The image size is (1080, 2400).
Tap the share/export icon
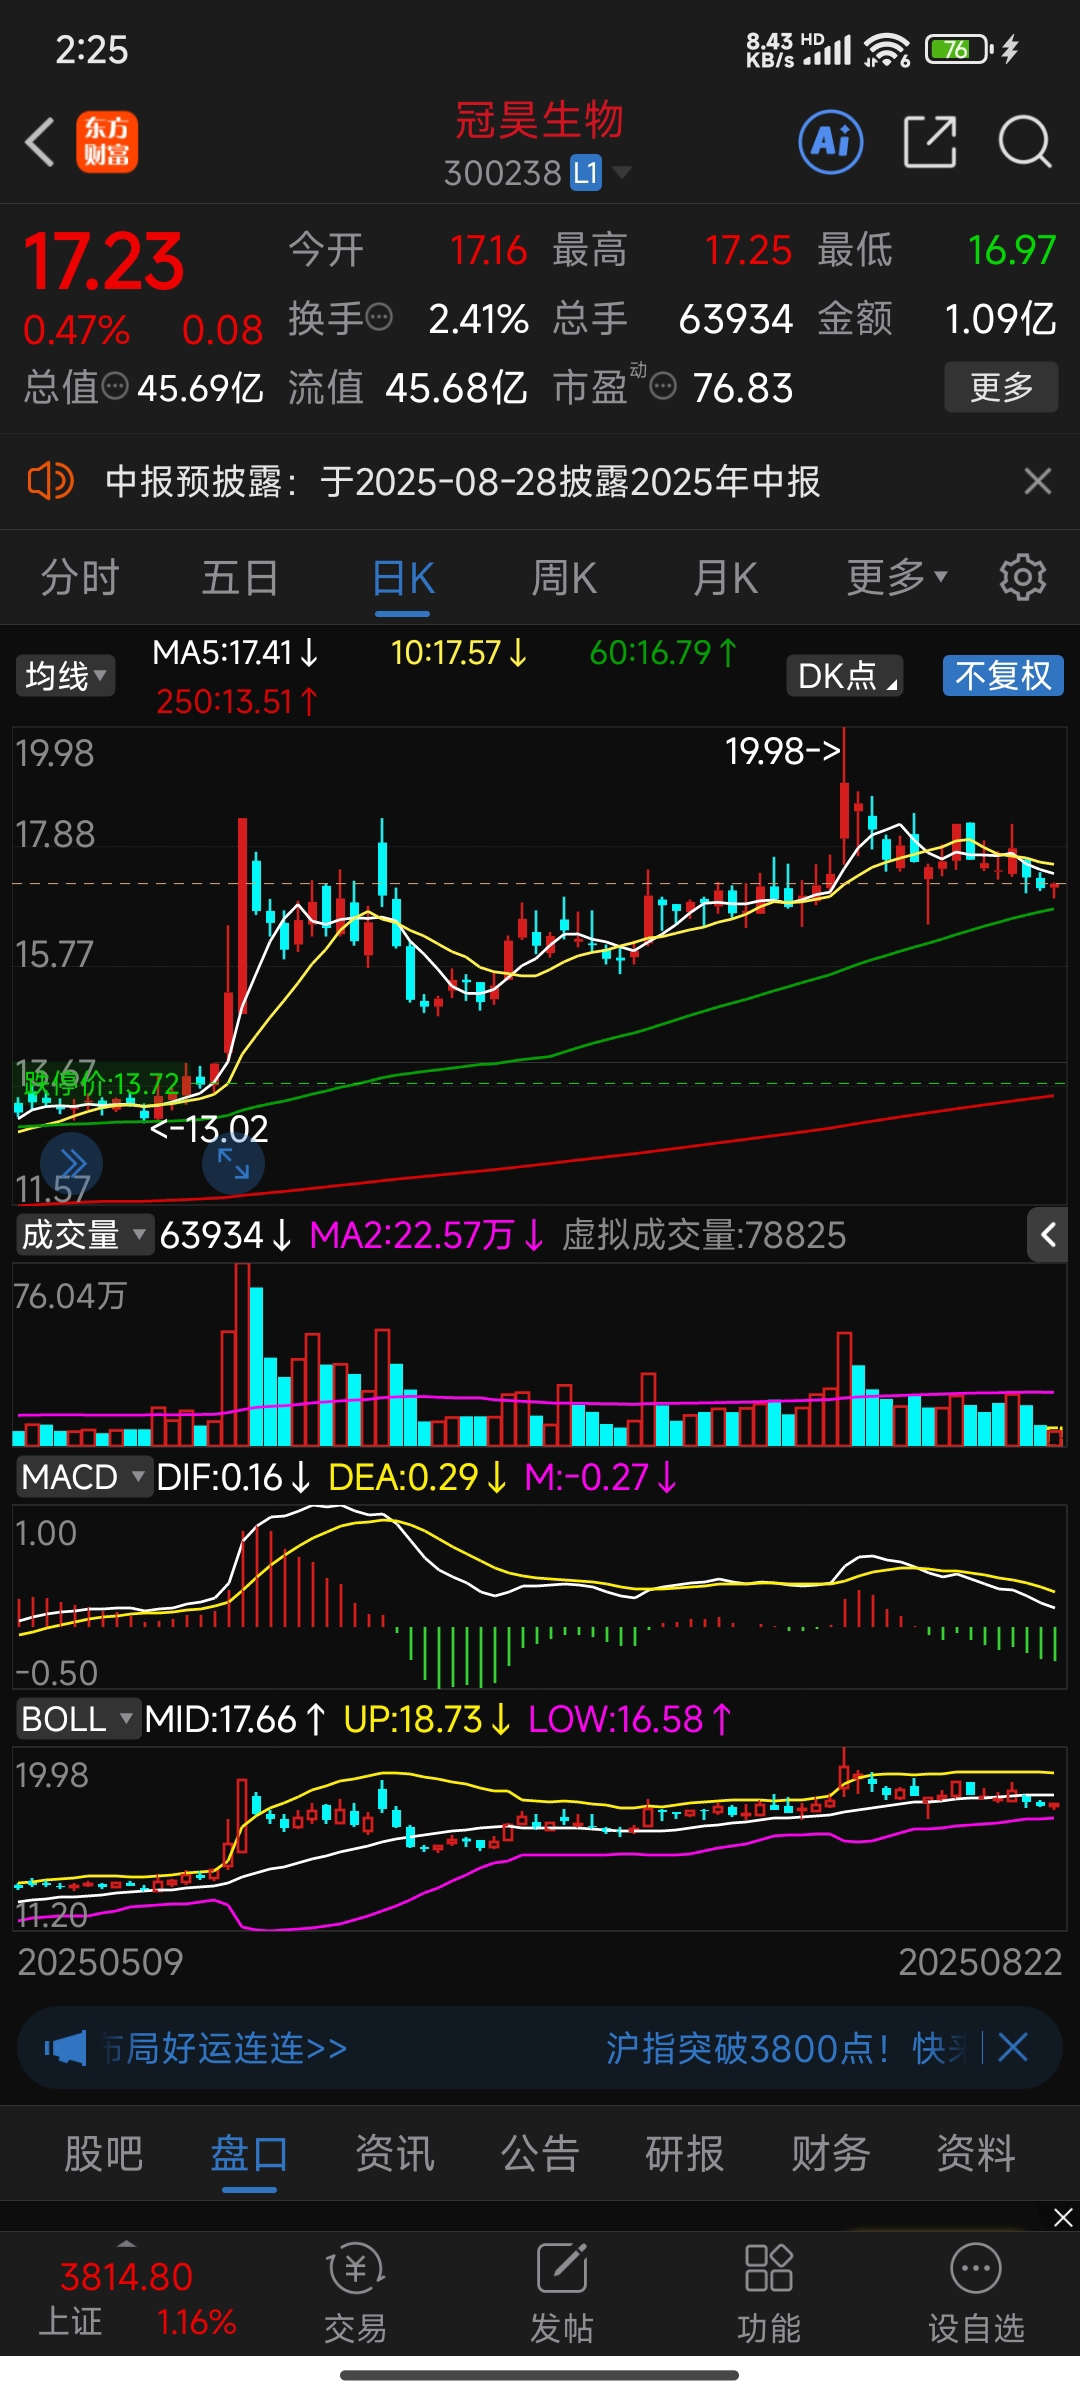[x=930, y=142]
